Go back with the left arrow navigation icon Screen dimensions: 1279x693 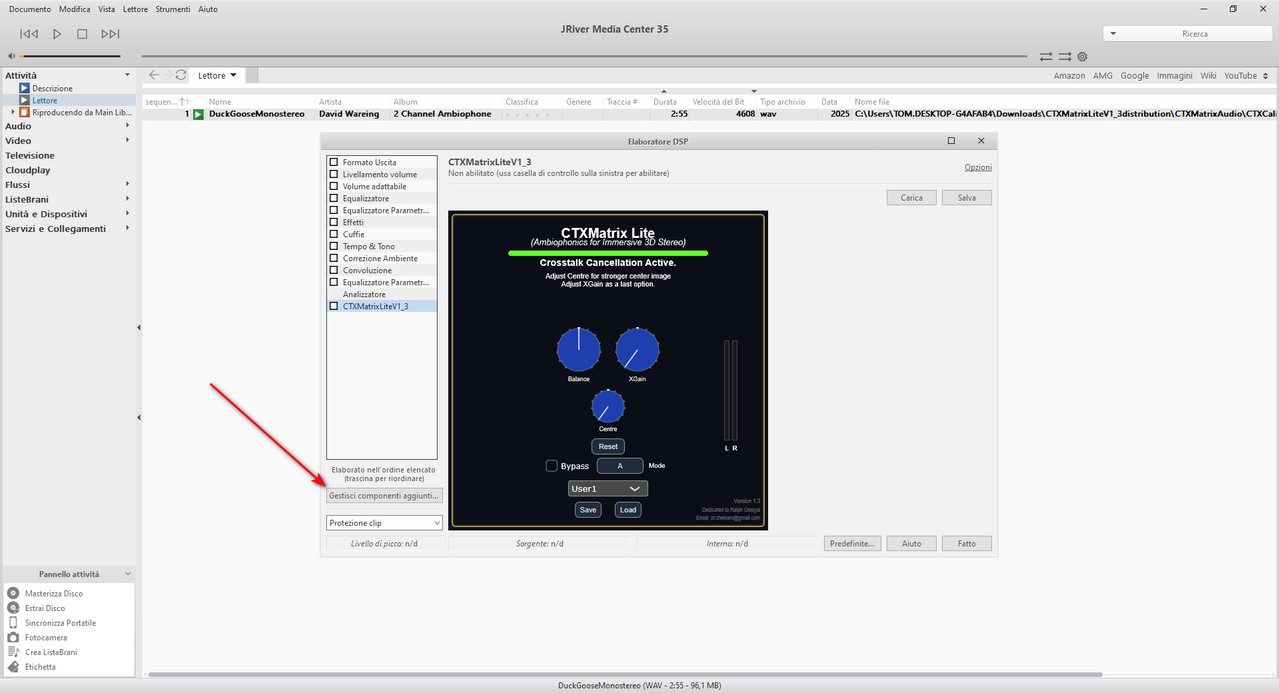[154, 75]
